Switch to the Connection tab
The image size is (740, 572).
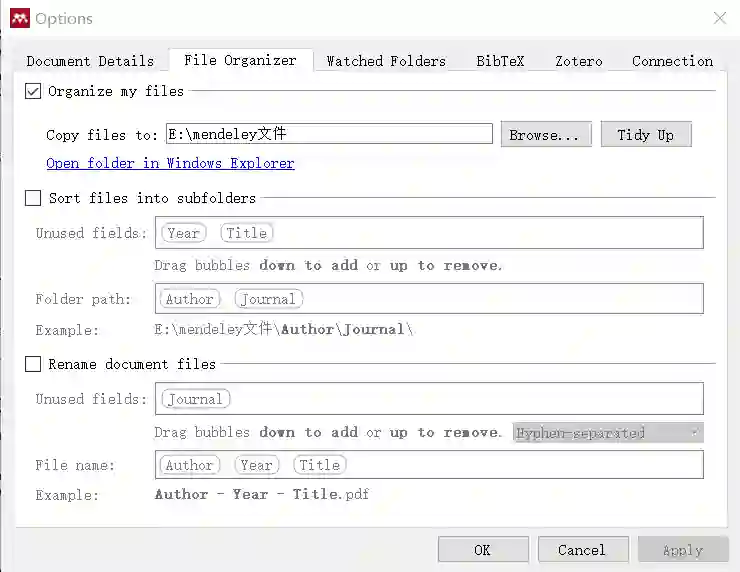tap(672, 61)
